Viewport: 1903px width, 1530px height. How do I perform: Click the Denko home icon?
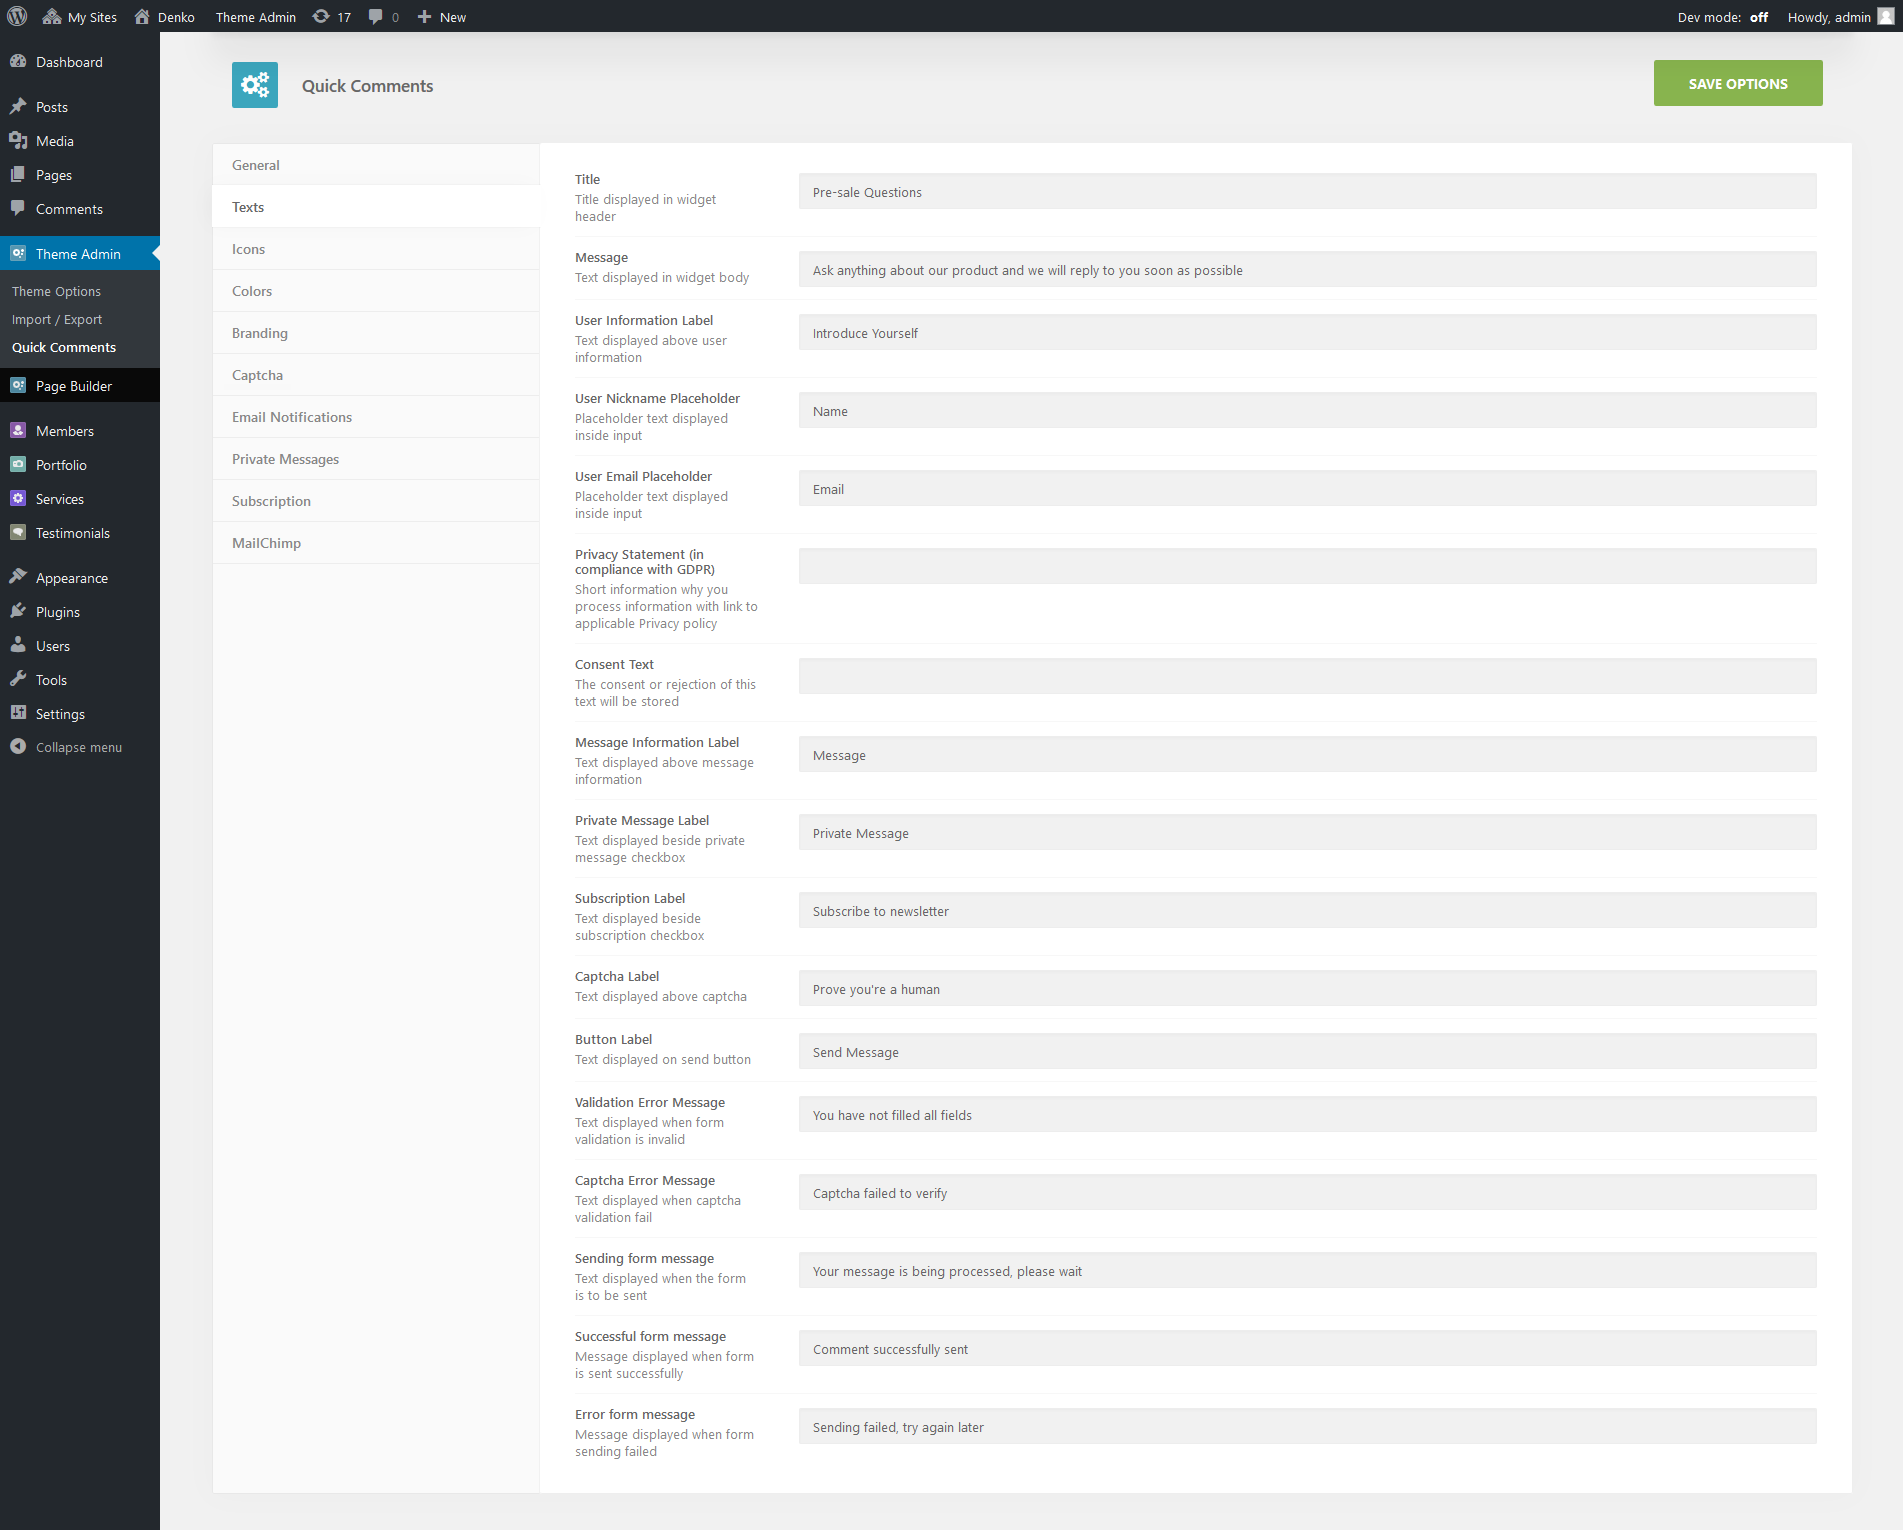tap(142, 16)
